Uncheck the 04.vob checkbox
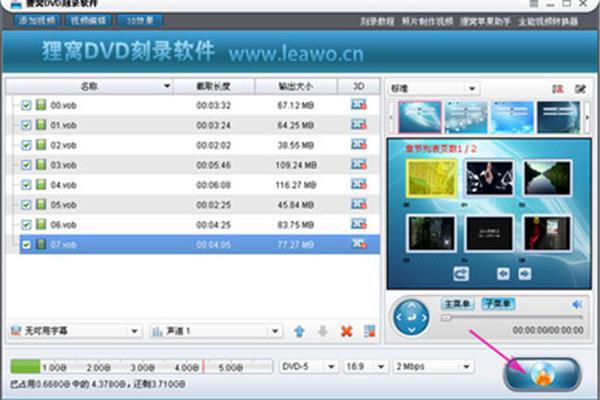Screen dimensions: 600x400 [26, 184]
